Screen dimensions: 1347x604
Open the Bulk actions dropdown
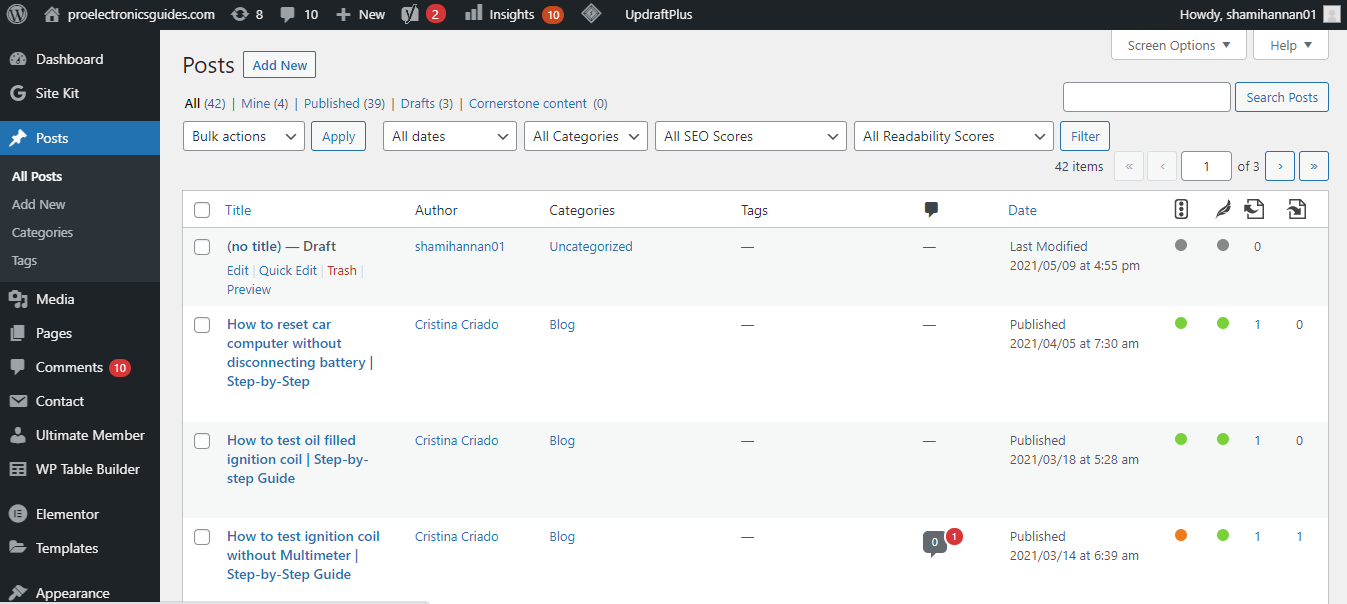(x=243, y=136)
